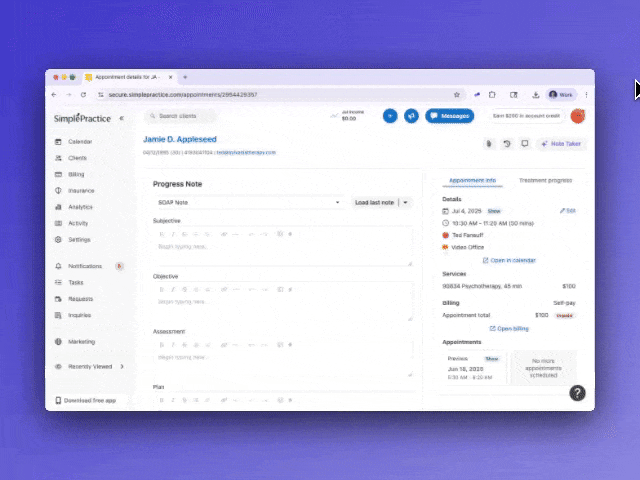Open the Calendar icon in sidebar
Screen dimensions: 640x480
coord(58,142)
